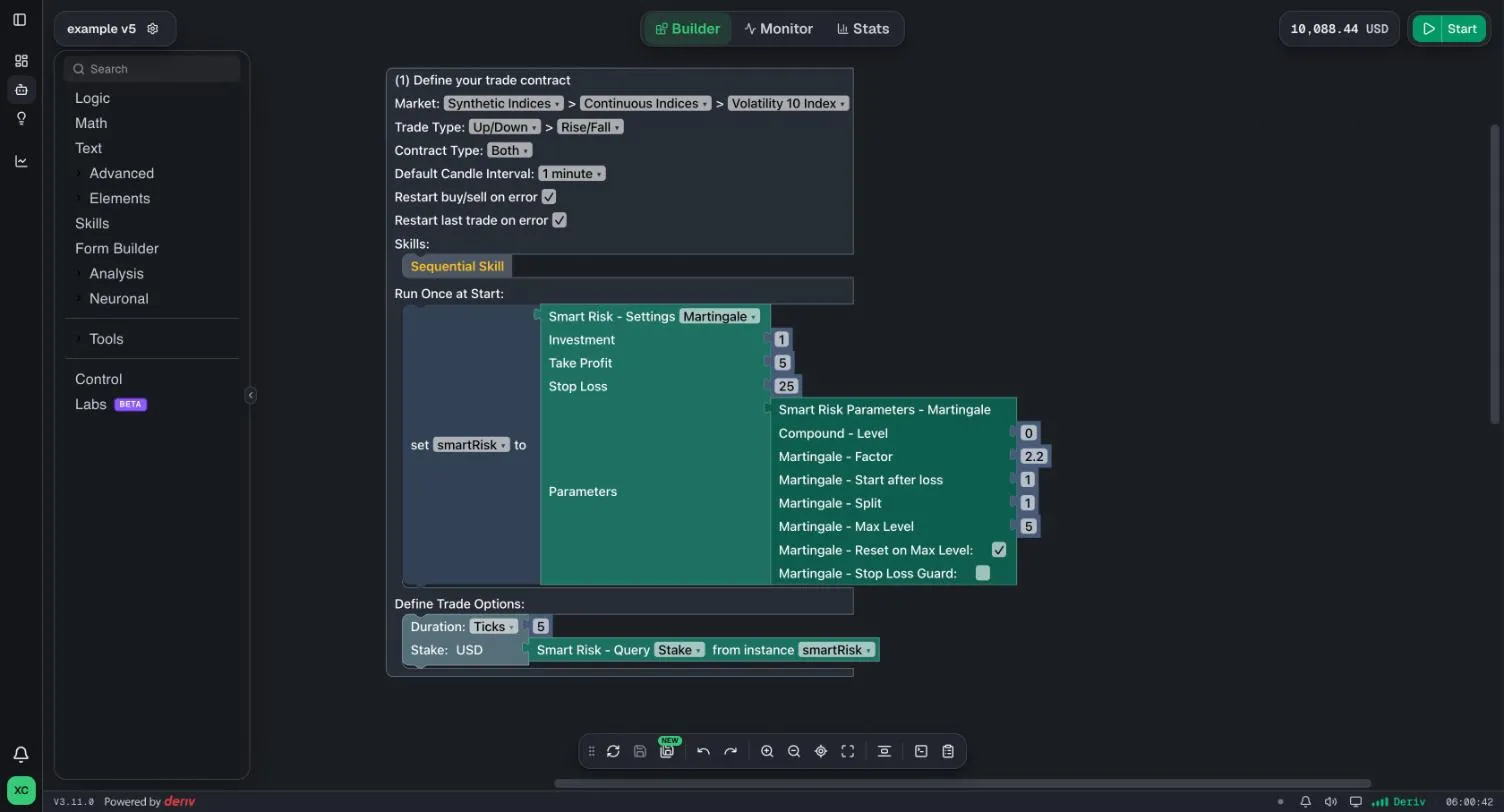Open settings gear next to example v5
This screenshot has width=1504, height=812.
pyautogui.click(x=153, y=29)
